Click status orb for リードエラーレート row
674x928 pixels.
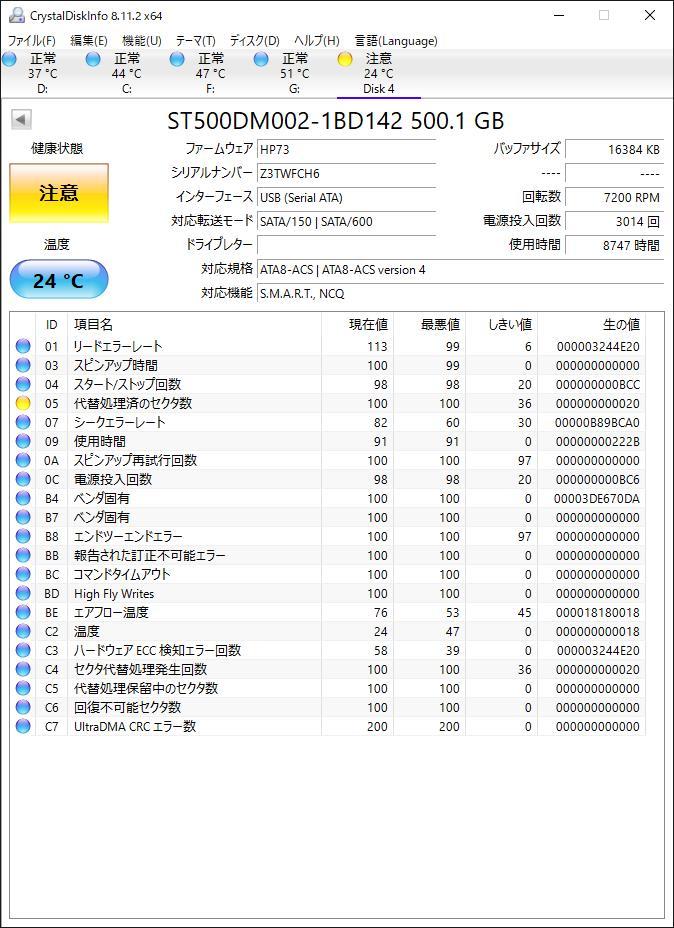coord(23,346)
